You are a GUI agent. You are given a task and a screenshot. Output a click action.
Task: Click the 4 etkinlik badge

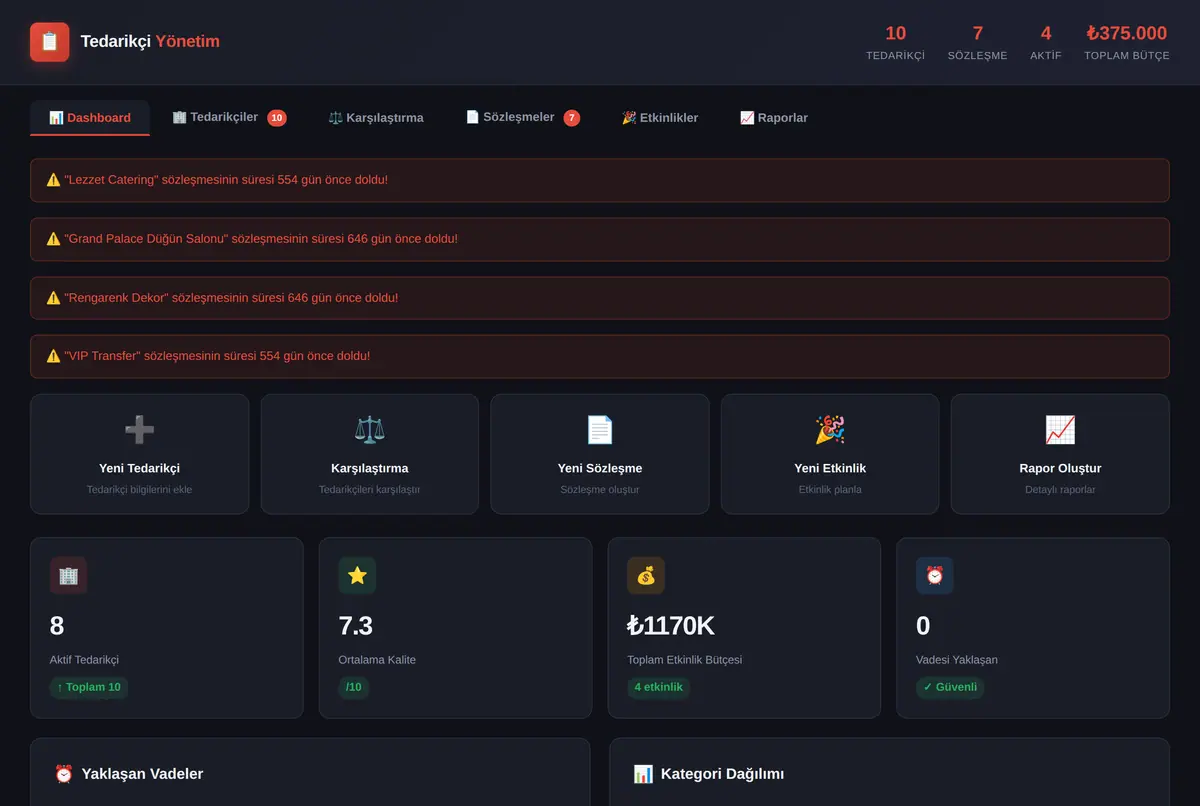[658, 687]
